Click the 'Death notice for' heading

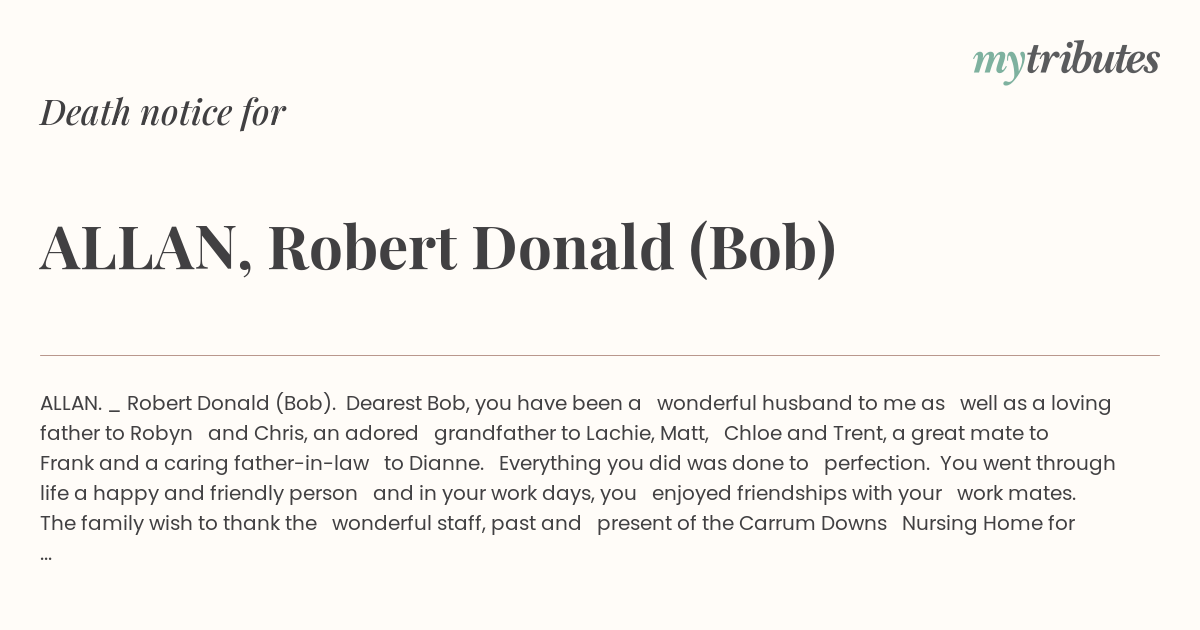(163, 113)
